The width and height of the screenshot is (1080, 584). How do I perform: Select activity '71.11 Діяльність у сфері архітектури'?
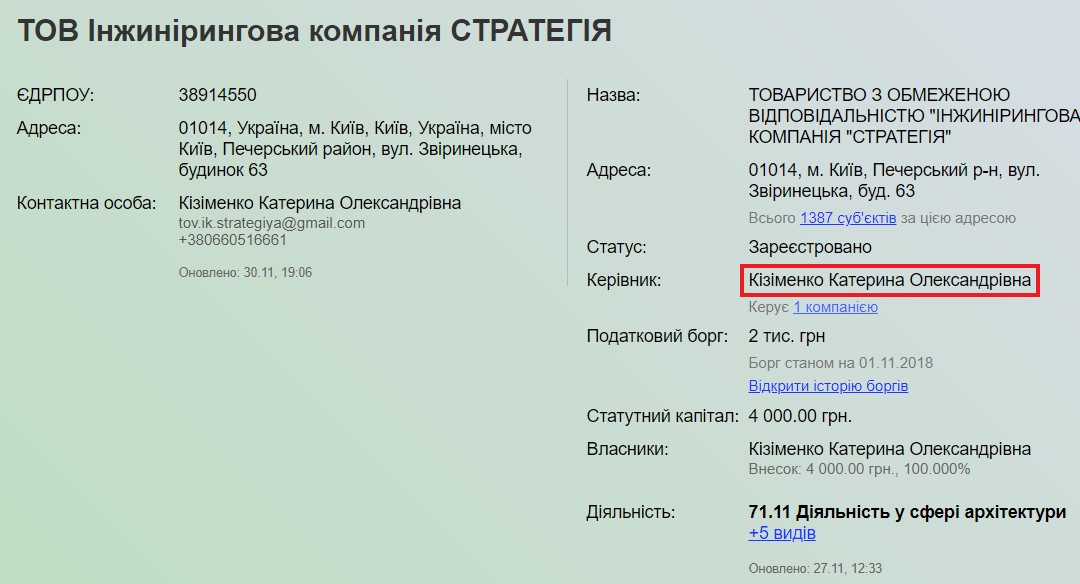point(907,512)
